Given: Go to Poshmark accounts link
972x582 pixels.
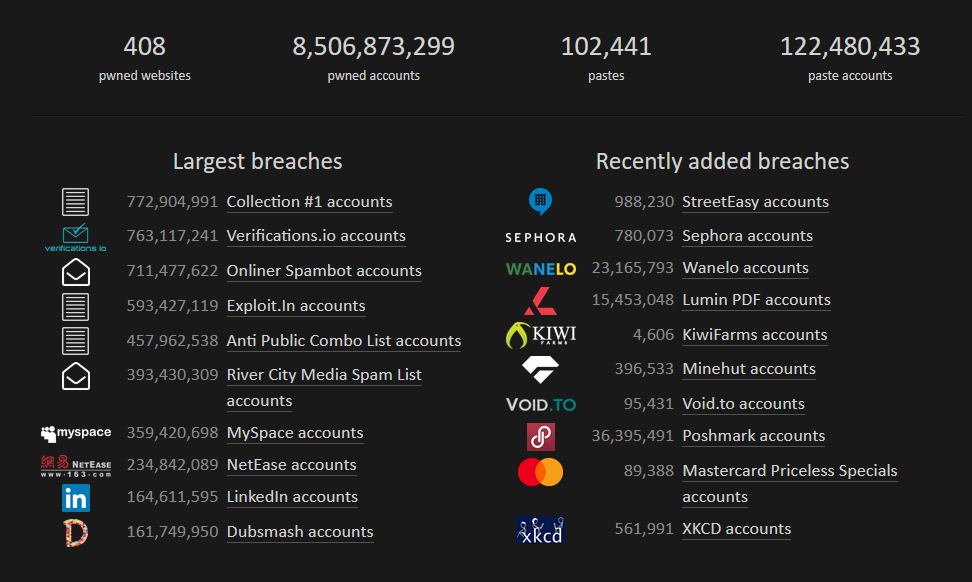Looking at the screenshot, I should [754, 436].
